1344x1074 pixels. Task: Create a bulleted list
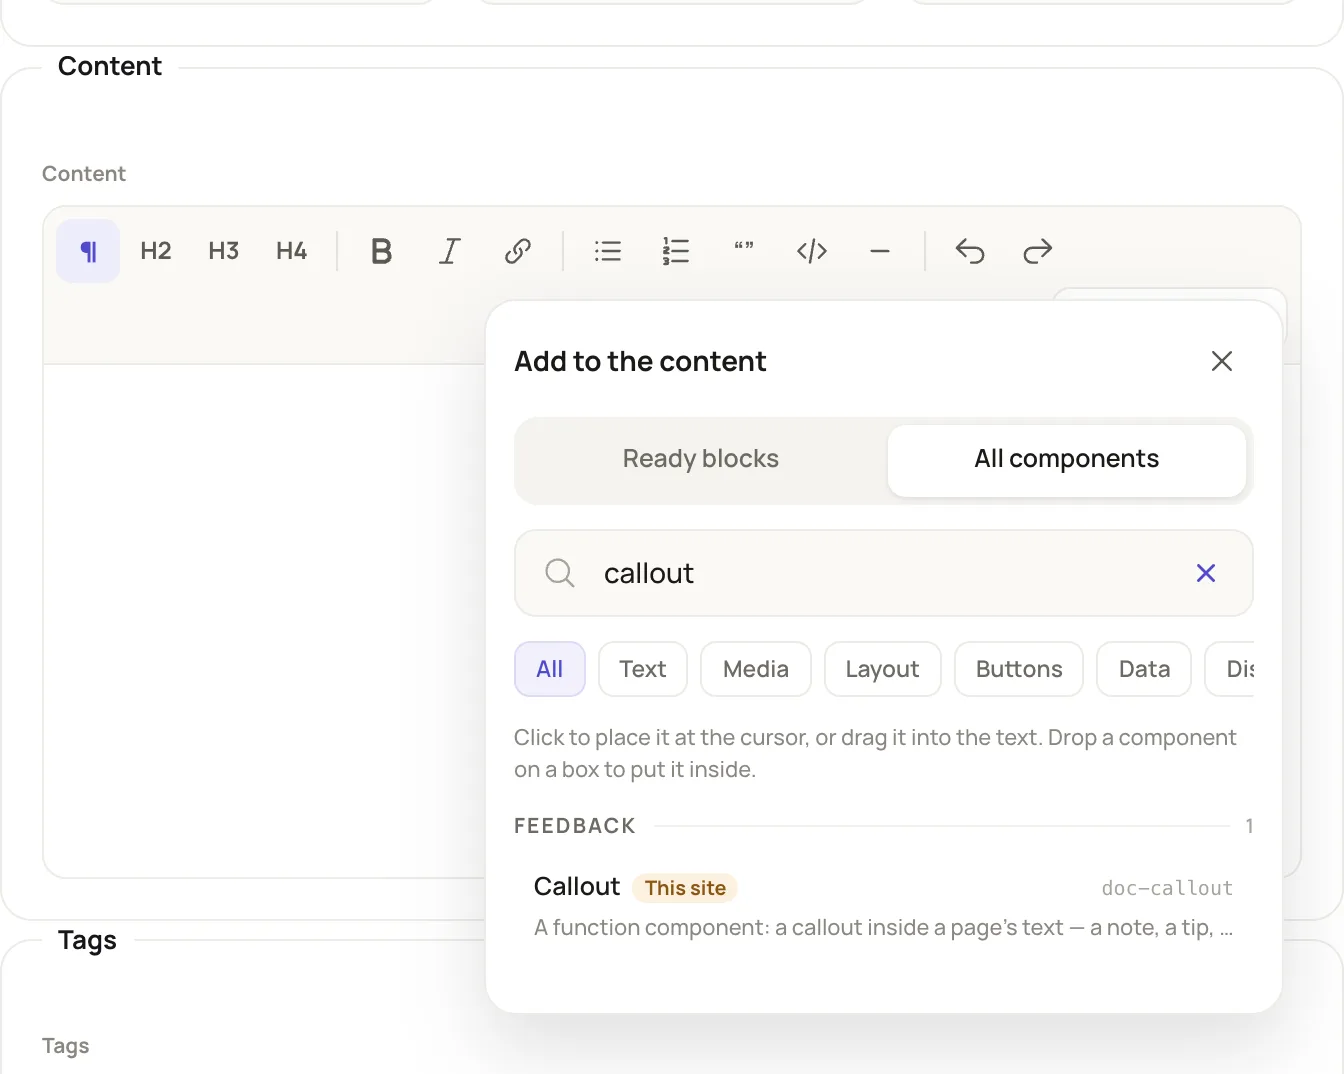[608, 251]
